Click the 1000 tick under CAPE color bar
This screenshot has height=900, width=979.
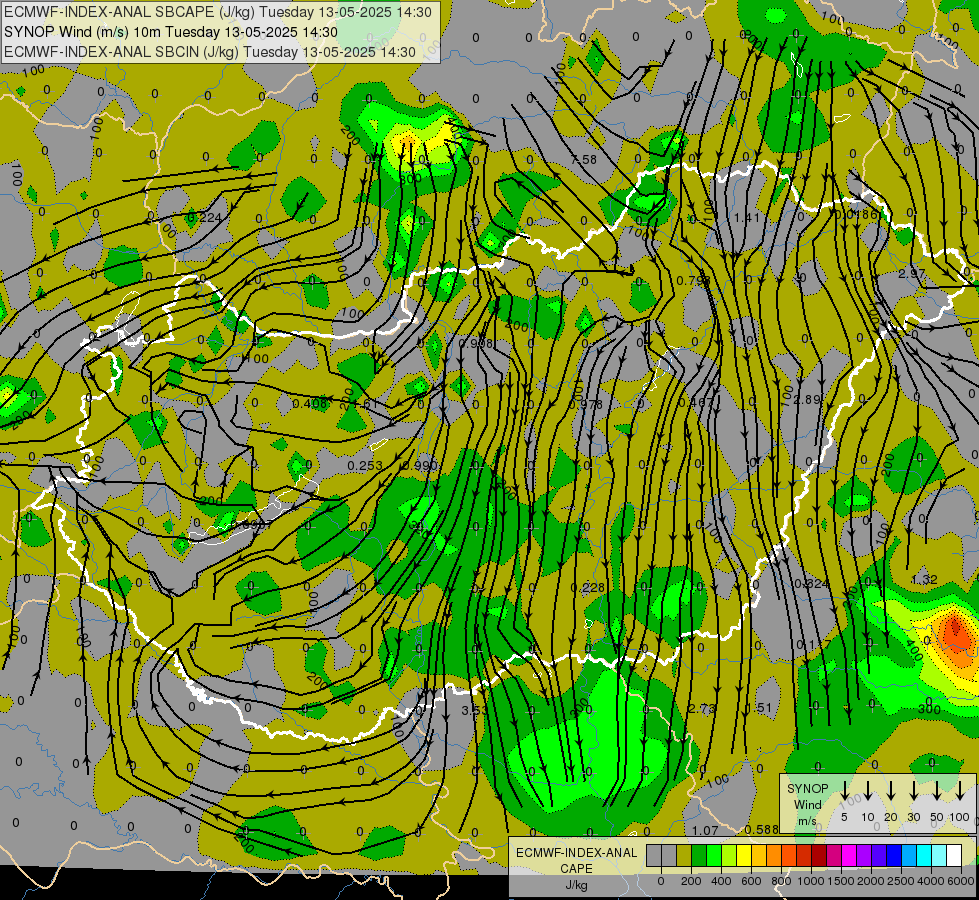click(x=811, y=881)
